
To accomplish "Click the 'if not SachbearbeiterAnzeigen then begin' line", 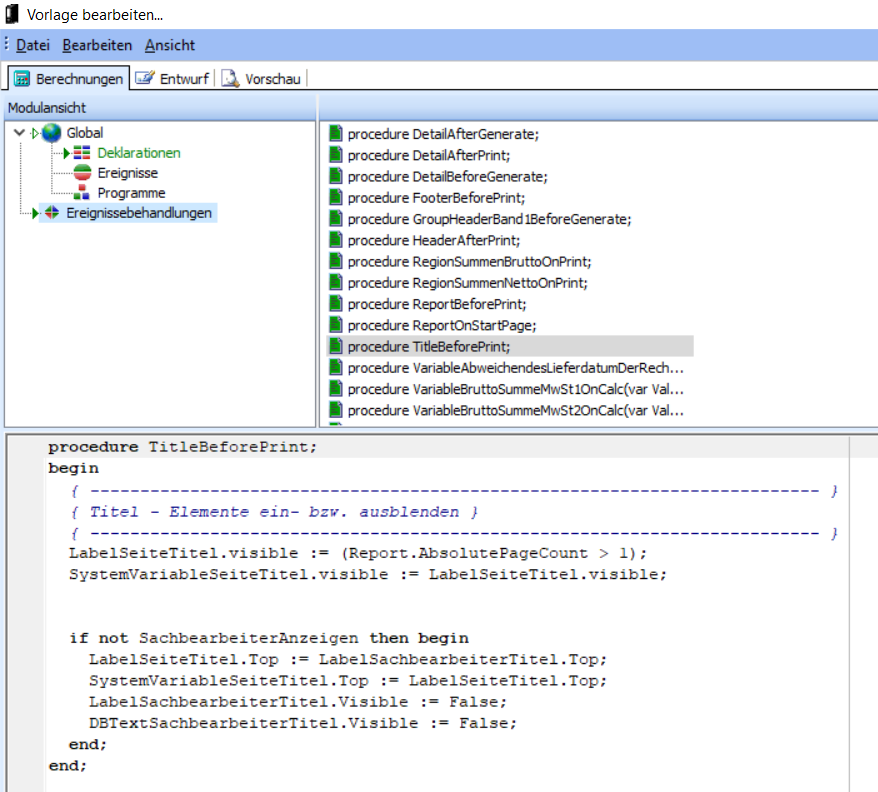I will (x=269, y=639).
